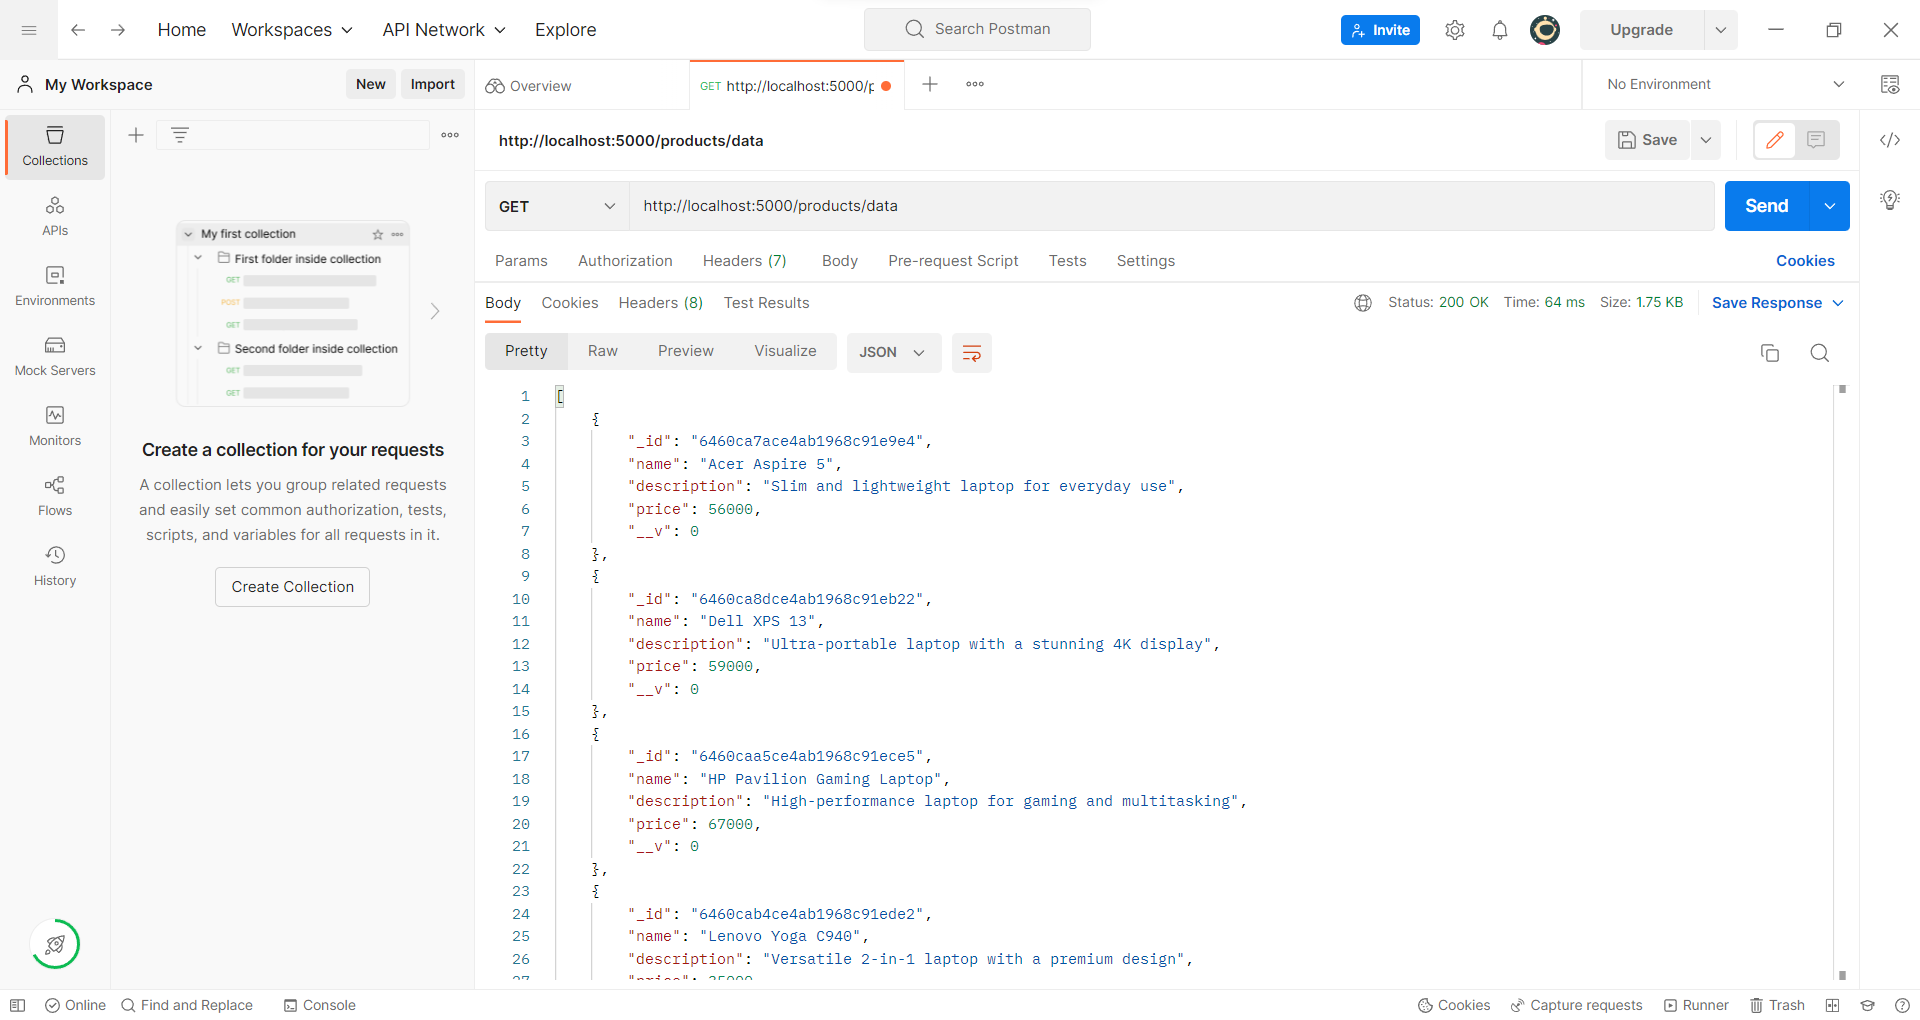The height and width of the screenshot is (1020, 1920).
Task: Add a new collection with plus icon
Action: tap(136, 135)
